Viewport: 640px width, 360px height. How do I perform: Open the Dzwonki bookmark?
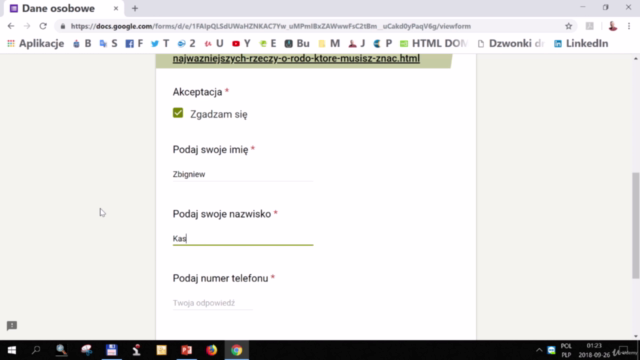click(511, 43)
